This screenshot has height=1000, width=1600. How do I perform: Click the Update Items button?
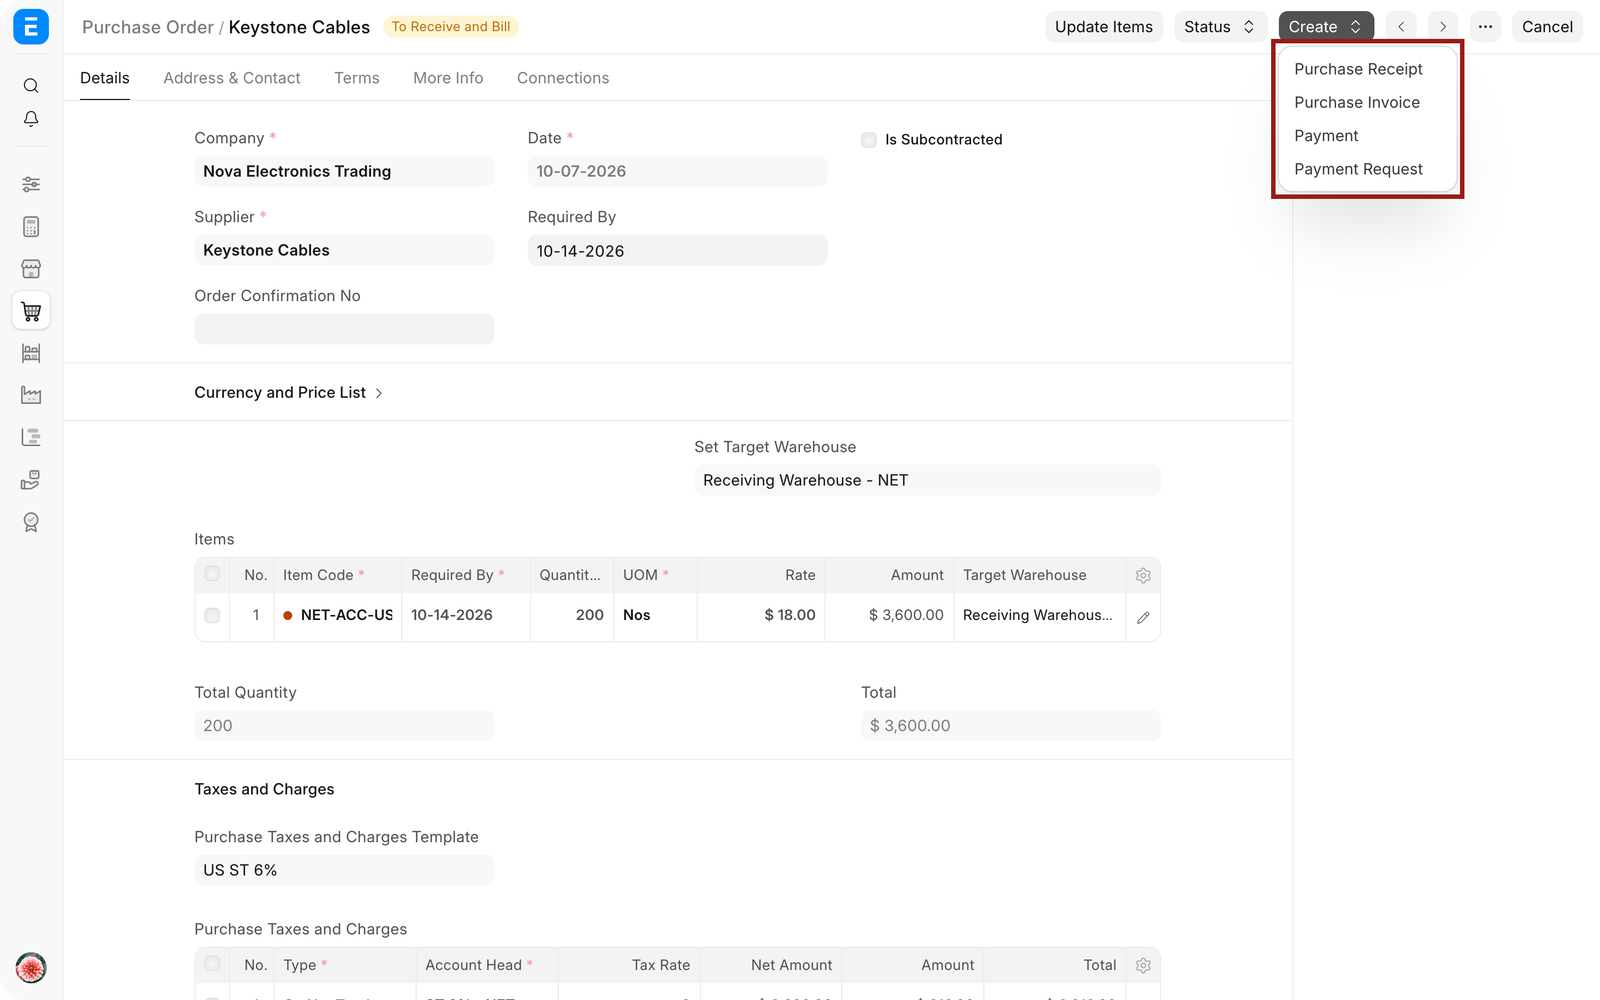pos(1104,27)
